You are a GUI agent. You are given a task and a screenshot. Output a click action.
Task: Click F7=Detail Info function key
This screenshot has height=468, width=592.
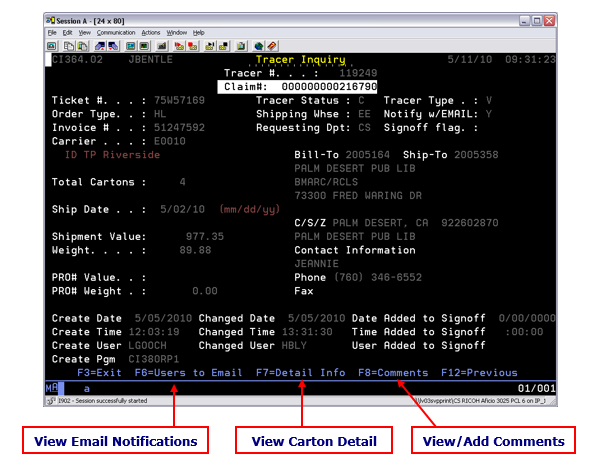pyautogui.click(x=301, y=373)
